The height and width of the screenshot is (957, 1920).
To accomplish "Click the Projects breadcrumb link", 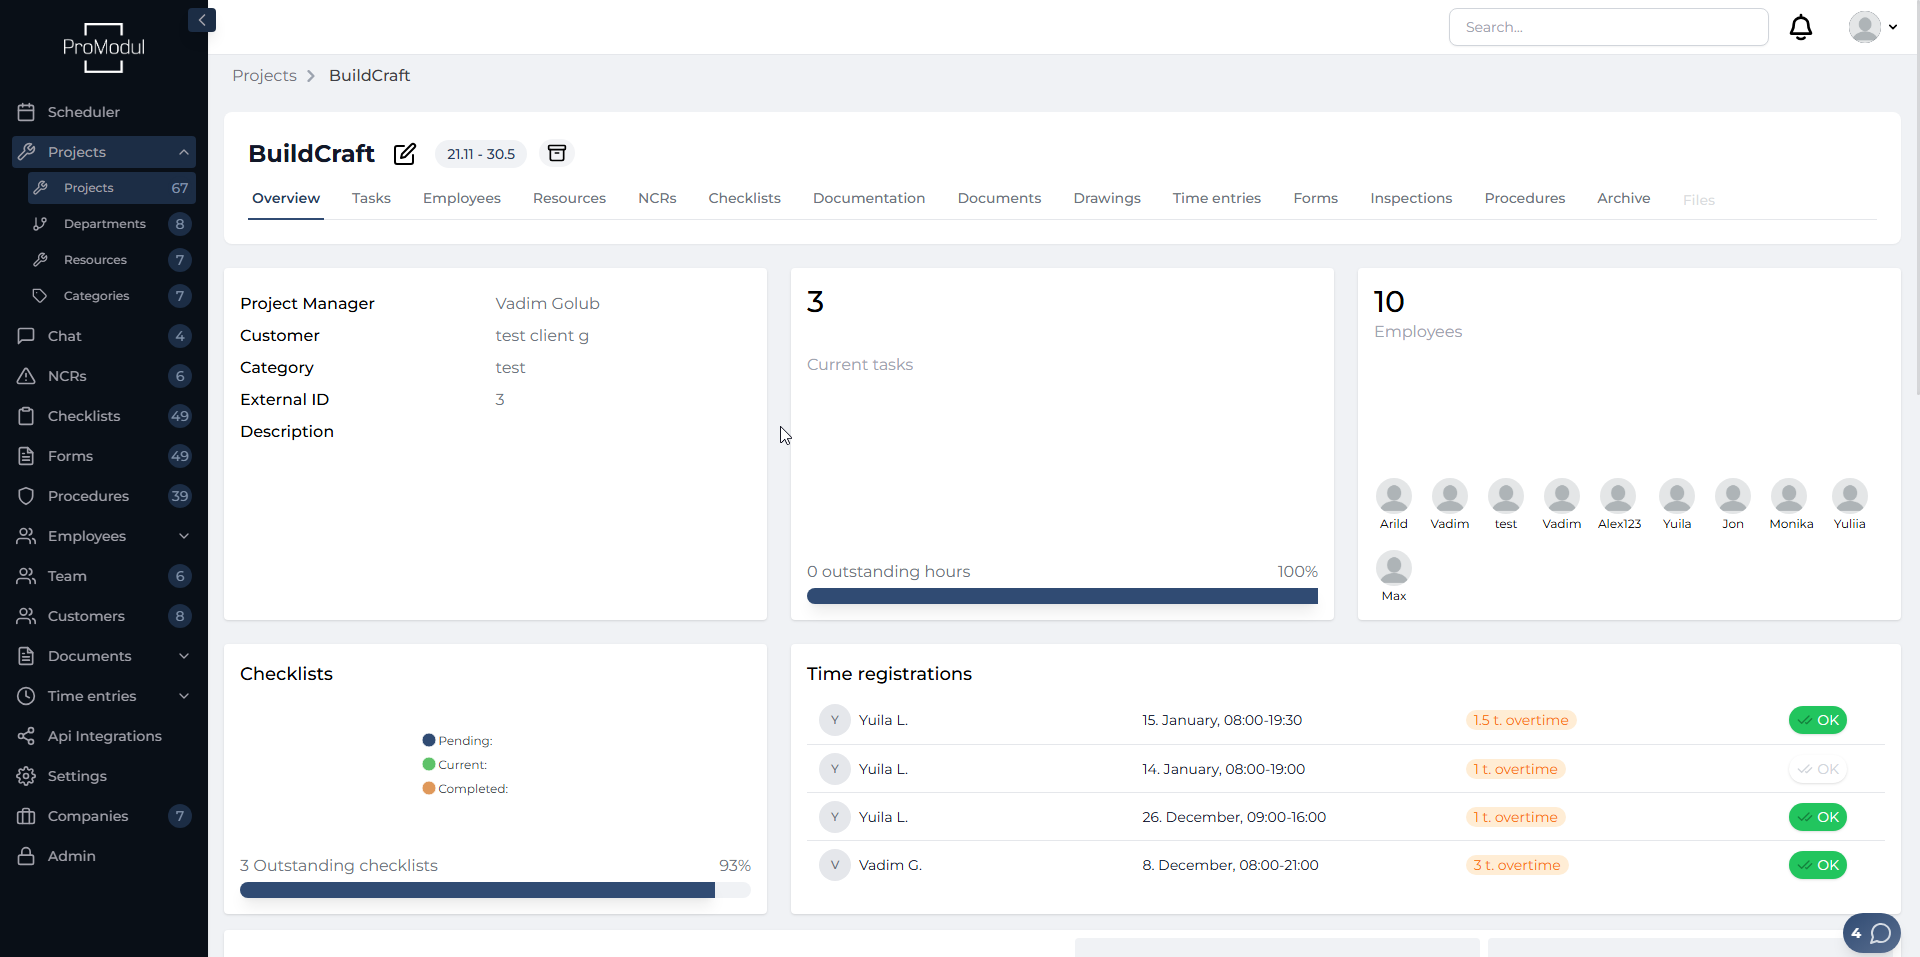I will [x=264, y=76].
